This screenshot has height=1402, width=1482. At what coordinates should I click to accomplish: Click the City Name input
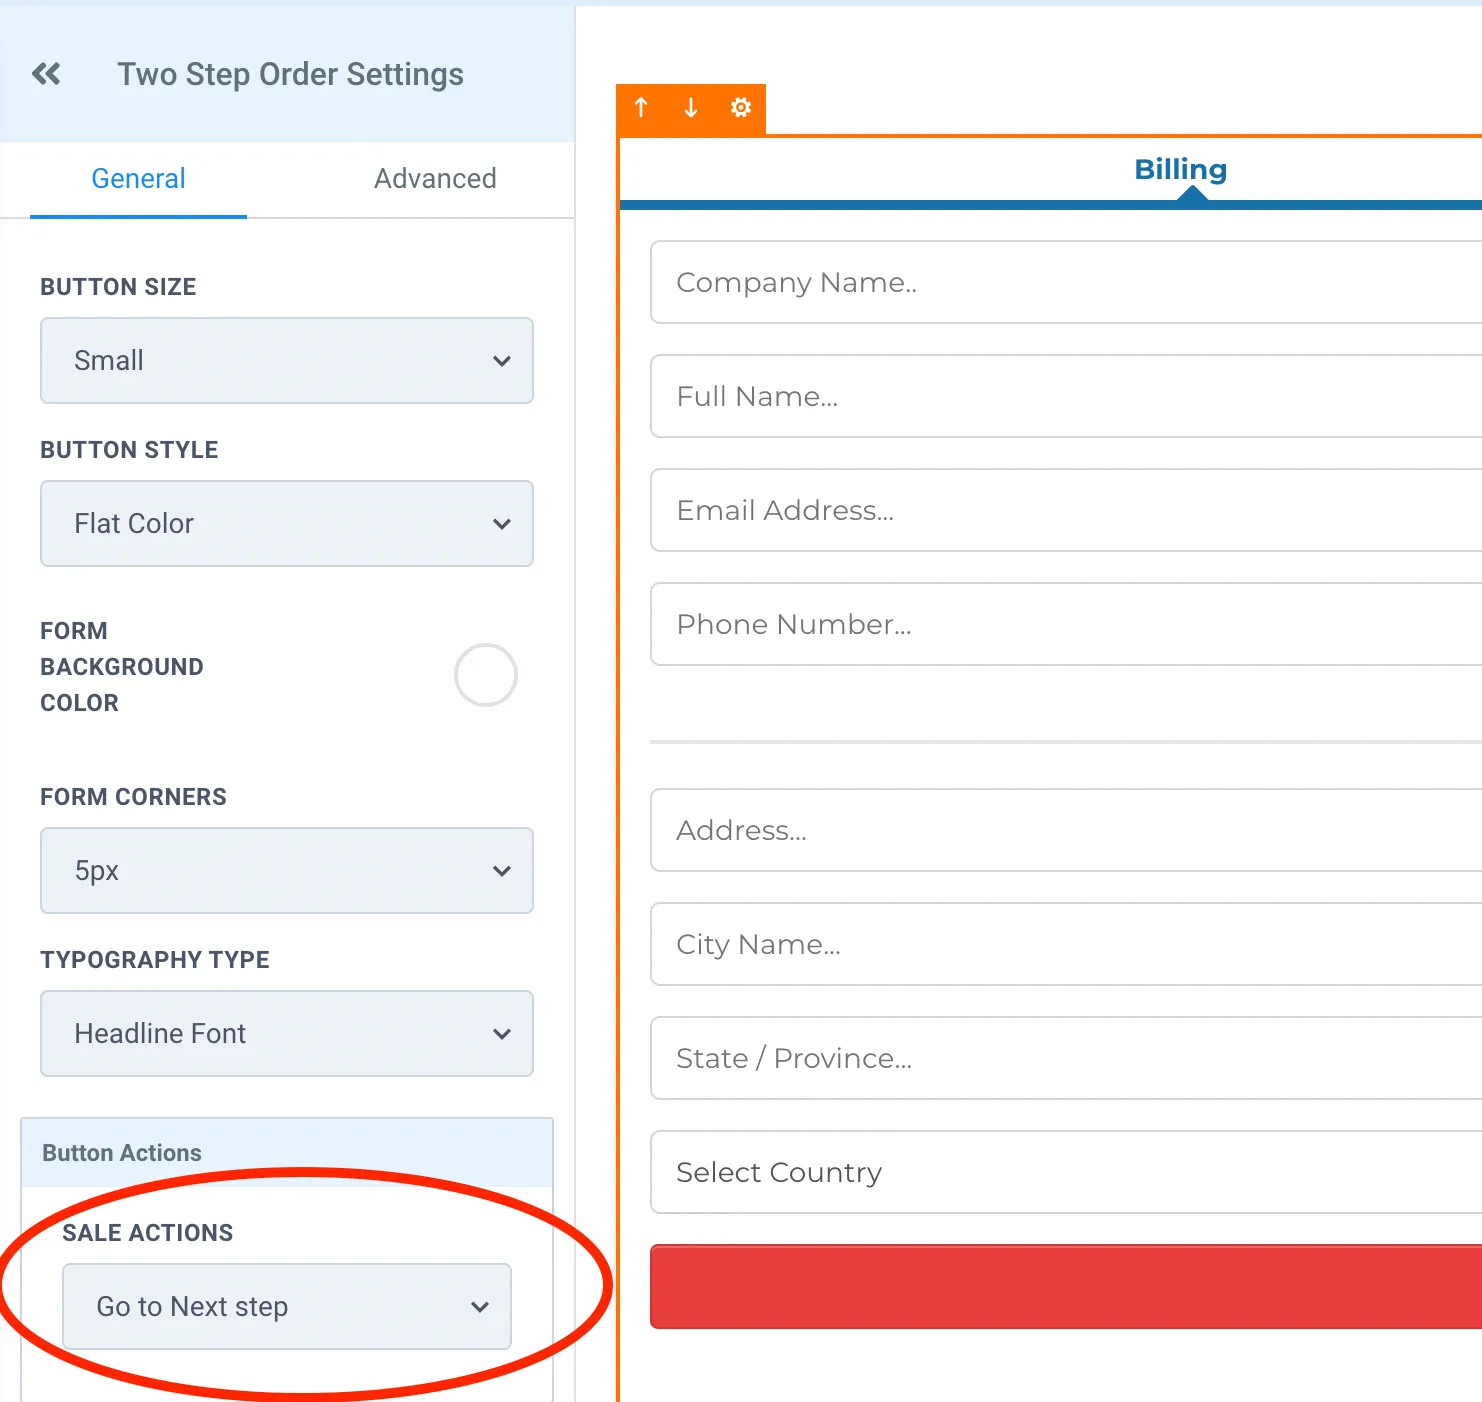coord(1066,944)
